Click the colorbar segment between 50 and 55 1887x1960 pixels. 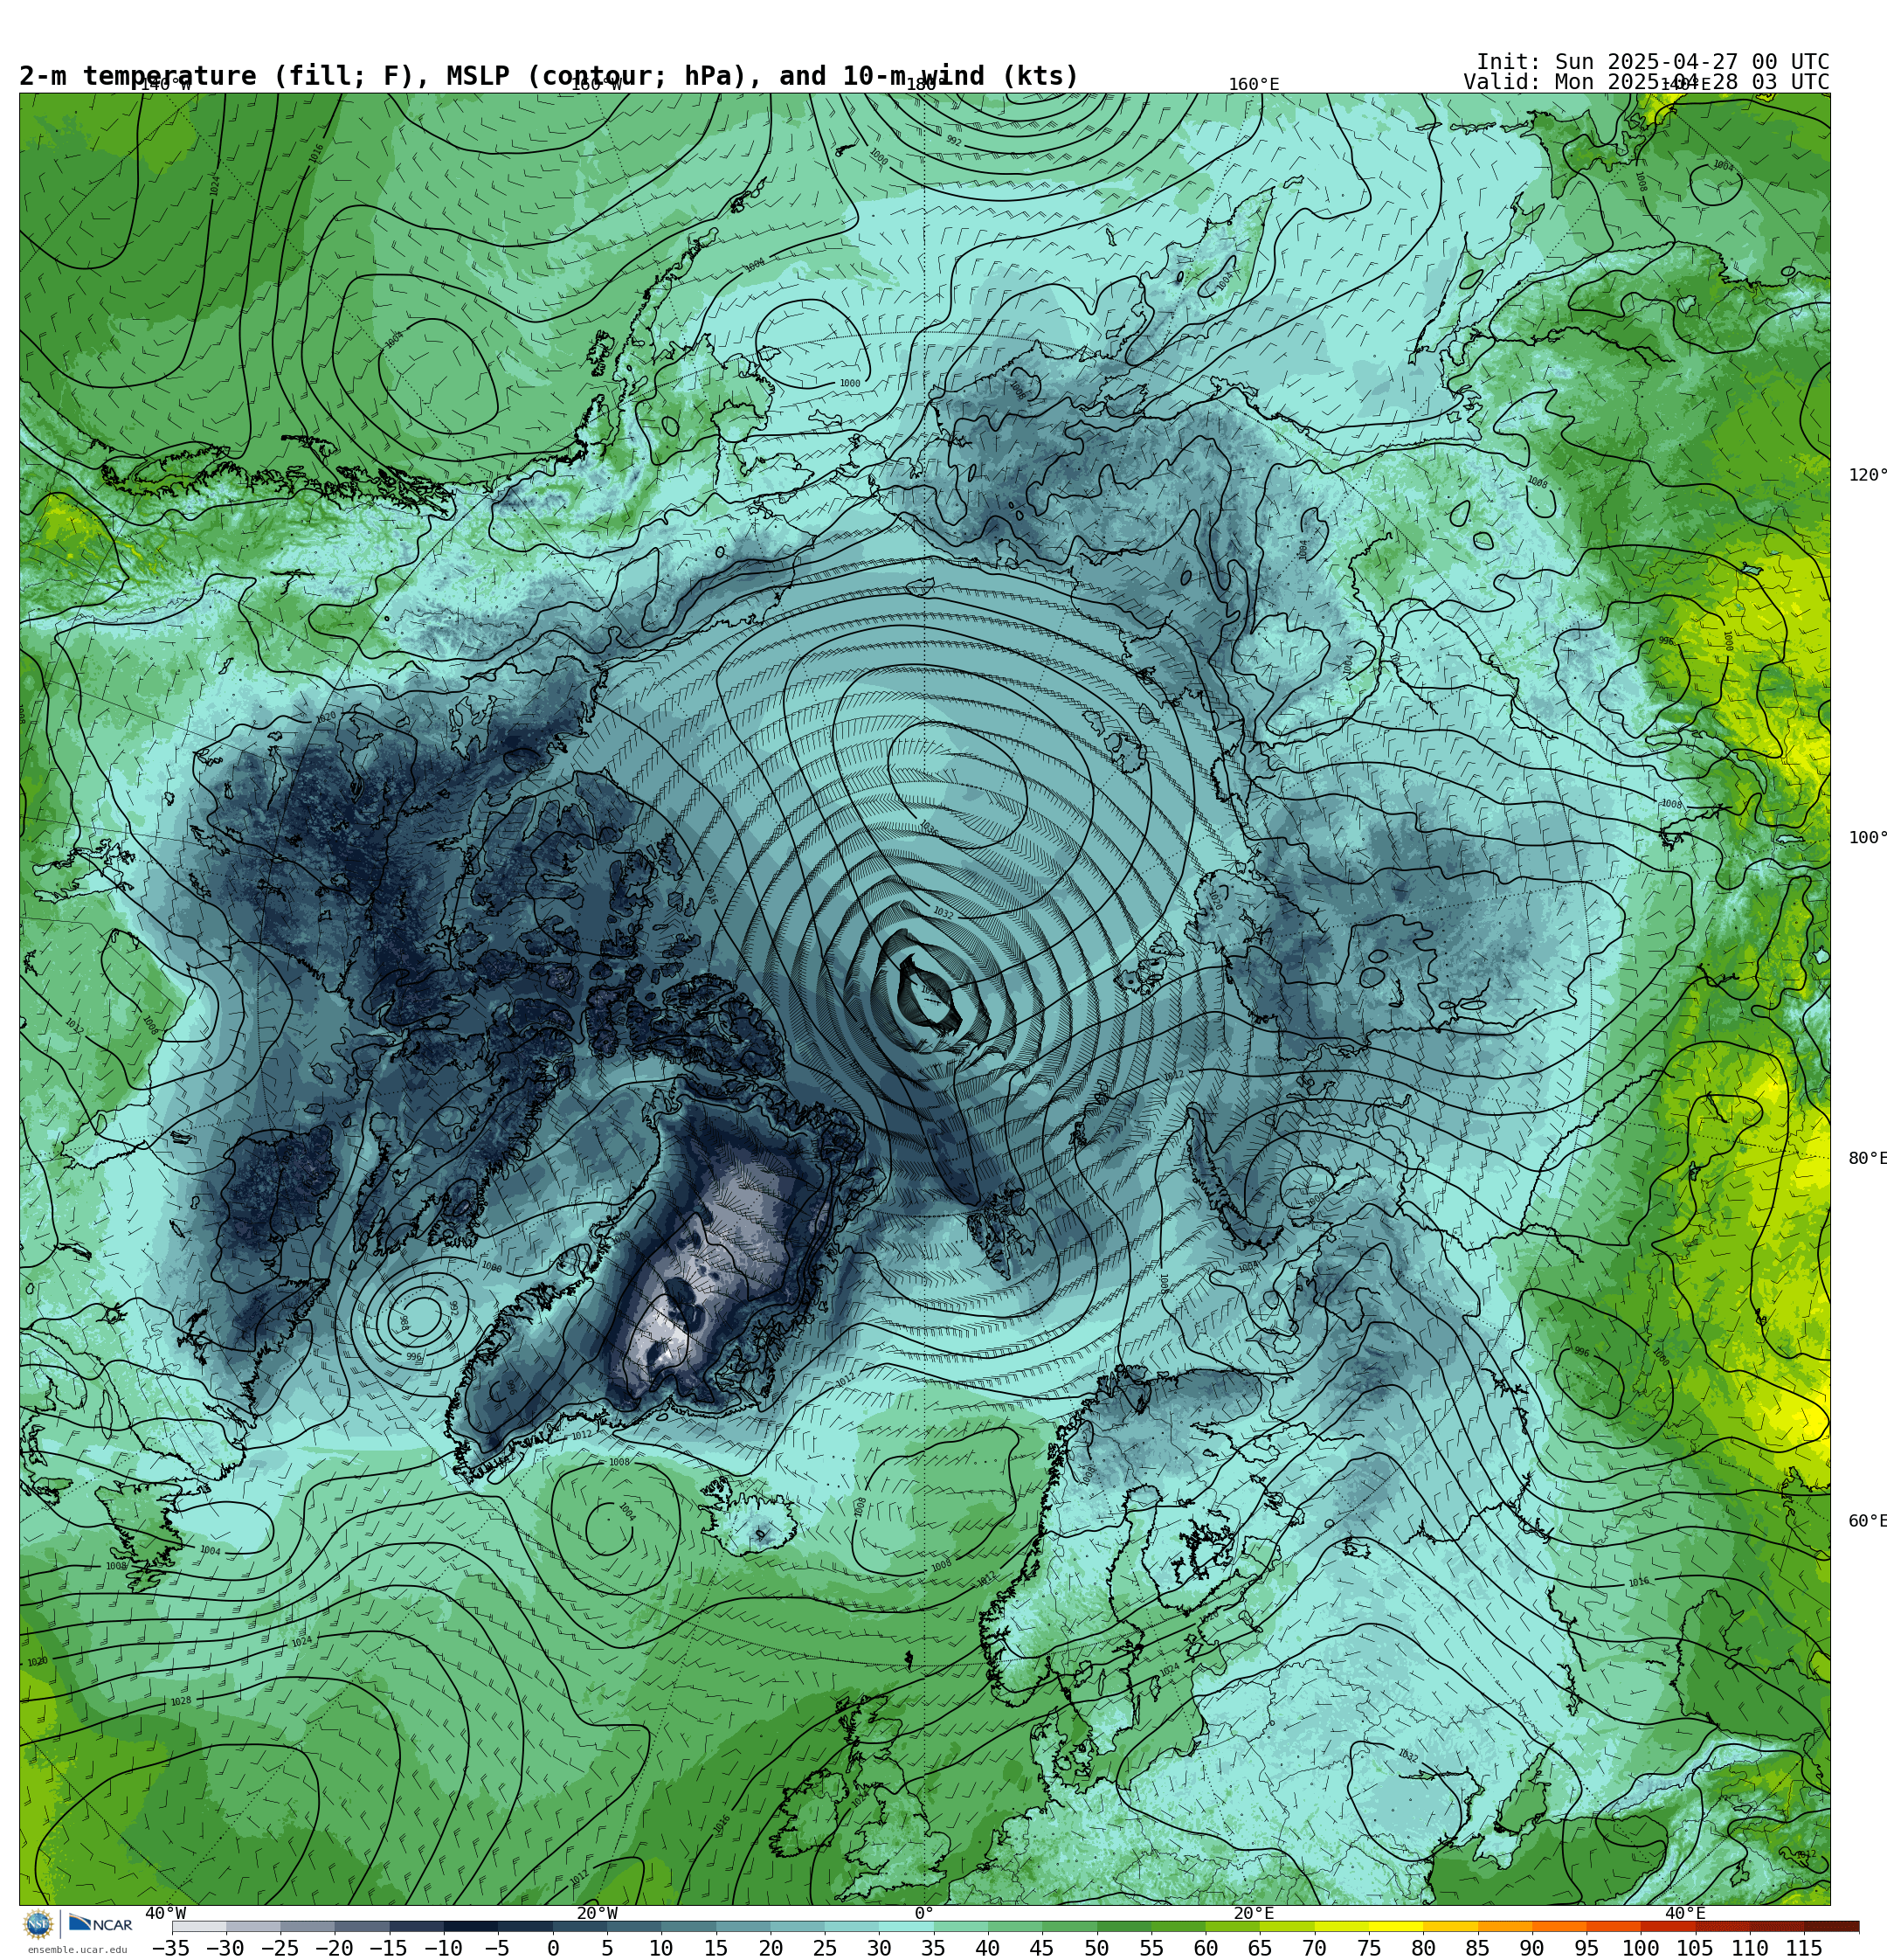point(1124,1926)
